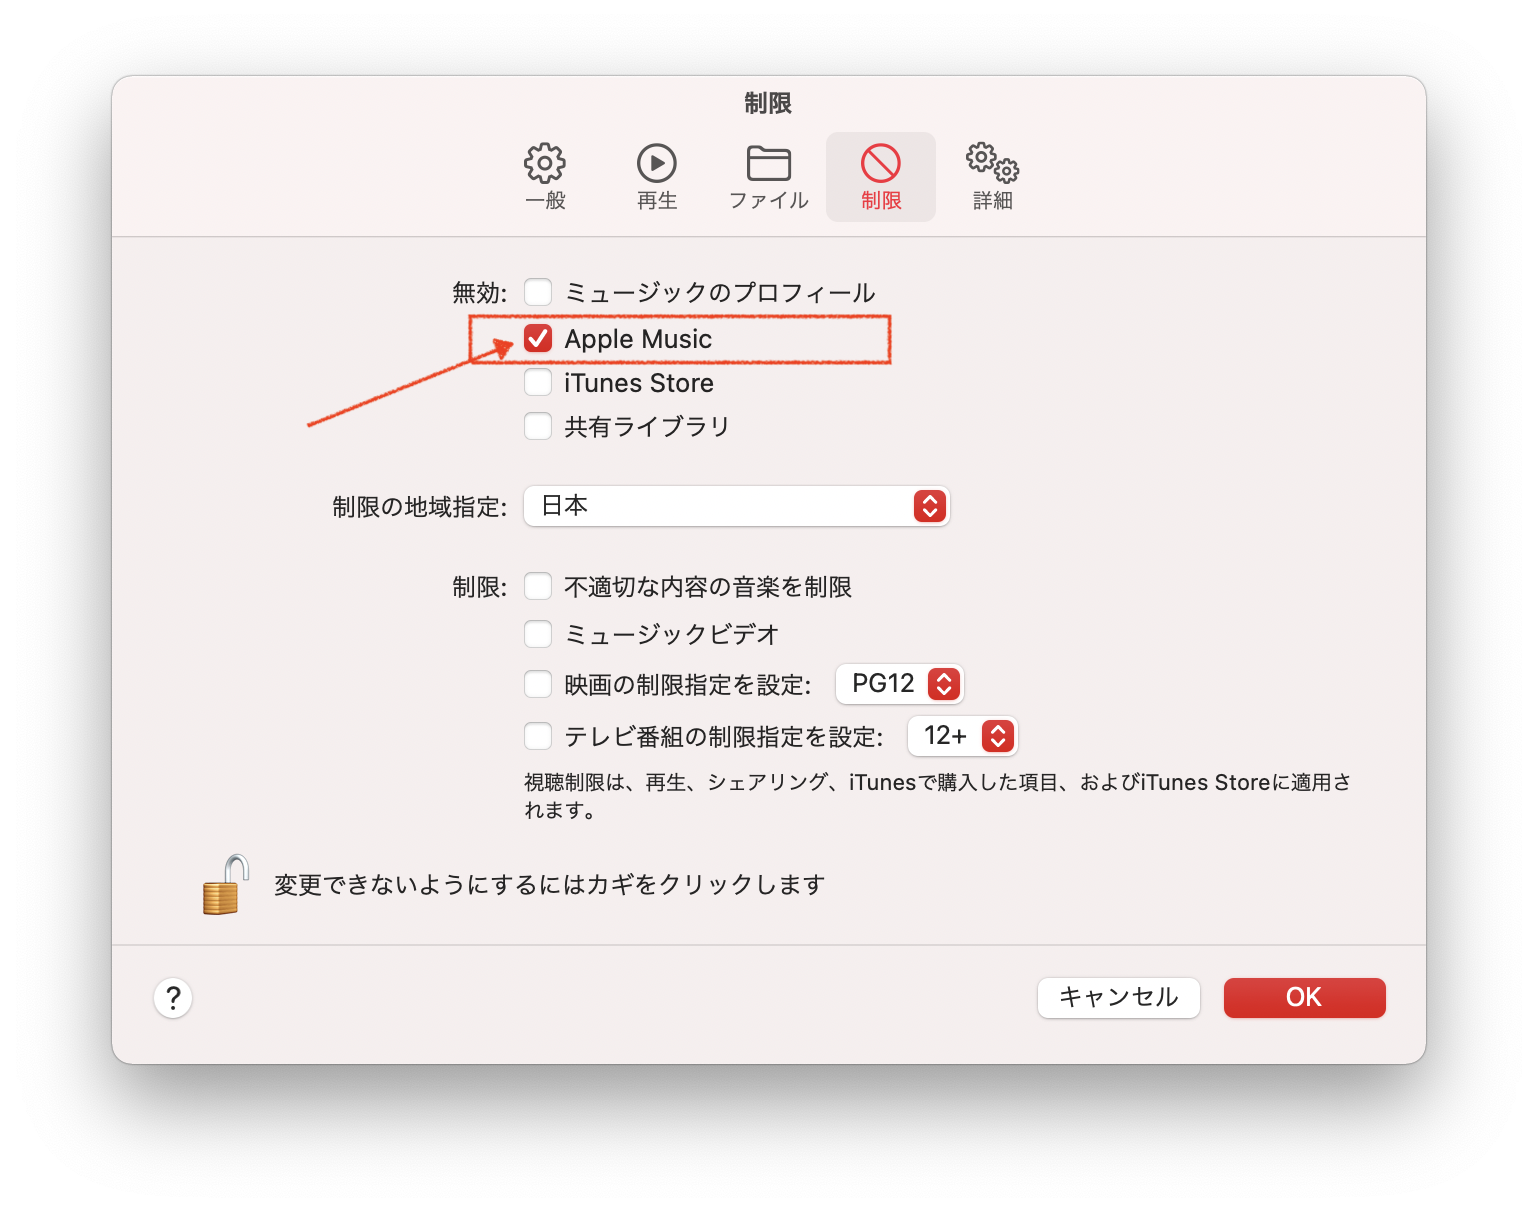Click the padlock icon to lock changes
Image resolution: width=1538 pixels, height=1212 pixels.
[x=225, y=885]
